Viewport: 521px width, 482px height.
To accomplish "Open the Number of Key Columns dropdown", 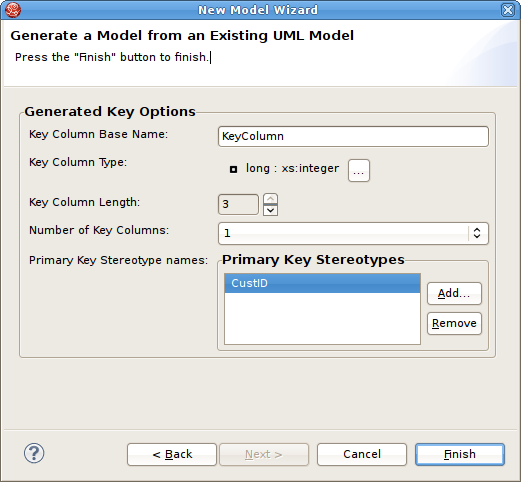I will [353, 233].
